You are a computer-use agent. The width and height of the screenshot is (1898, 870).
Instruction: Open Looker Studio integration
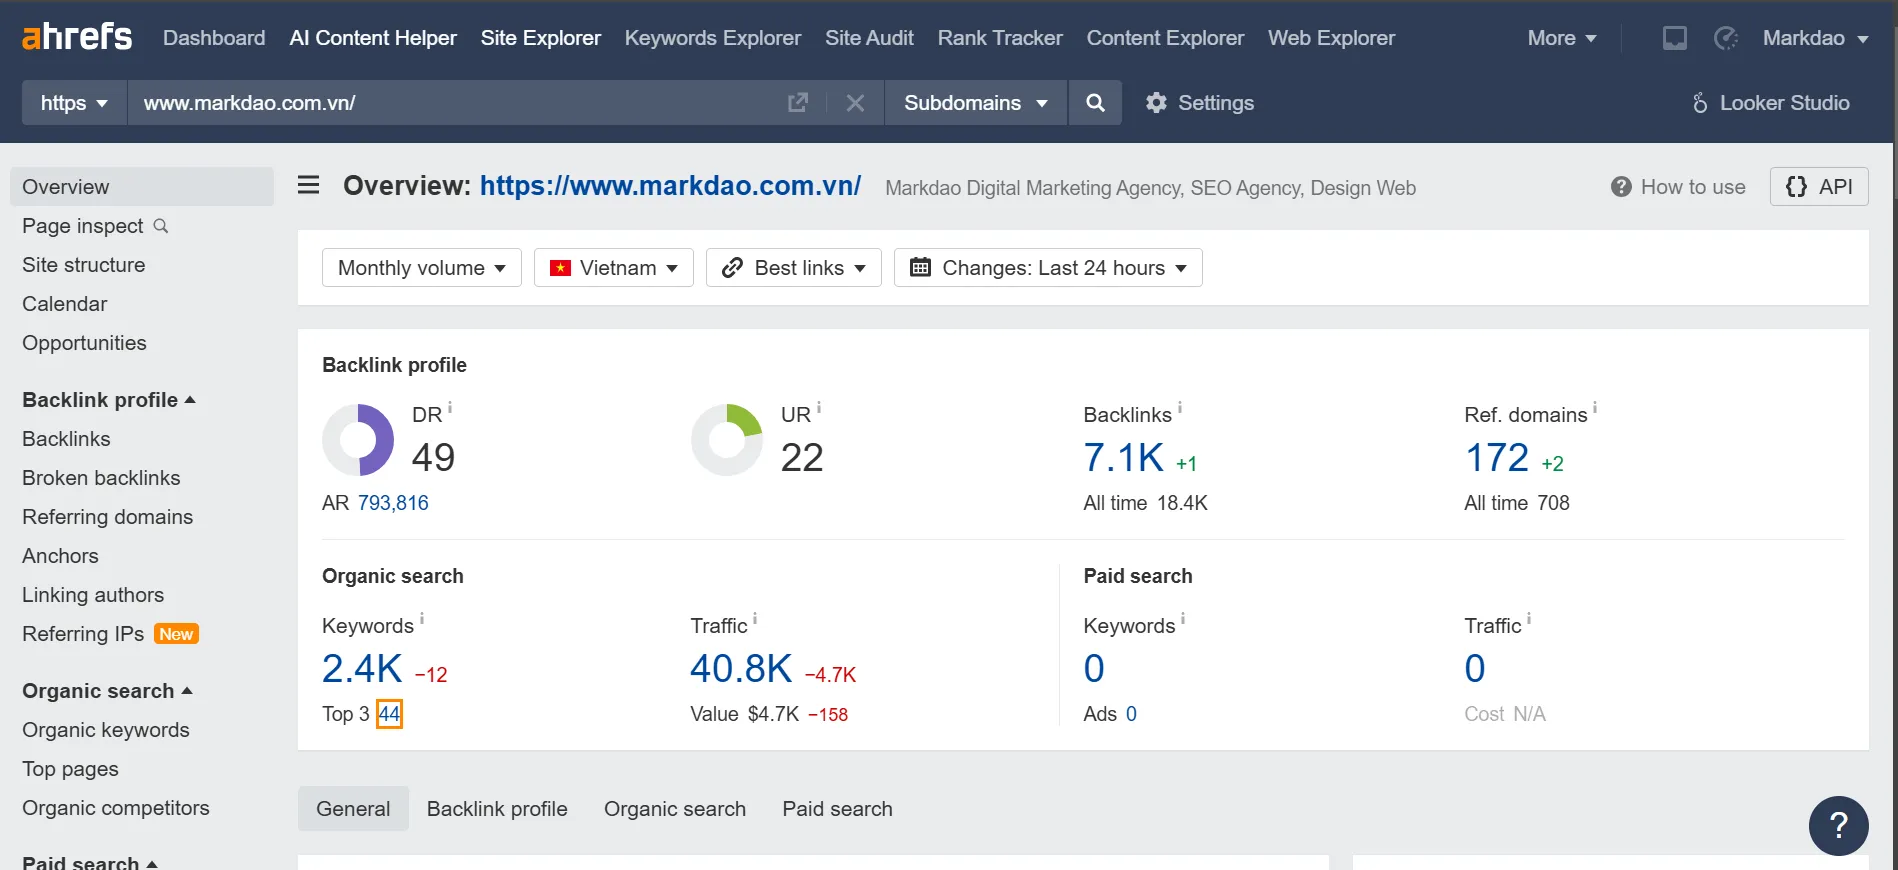(x=1770, y=103)
